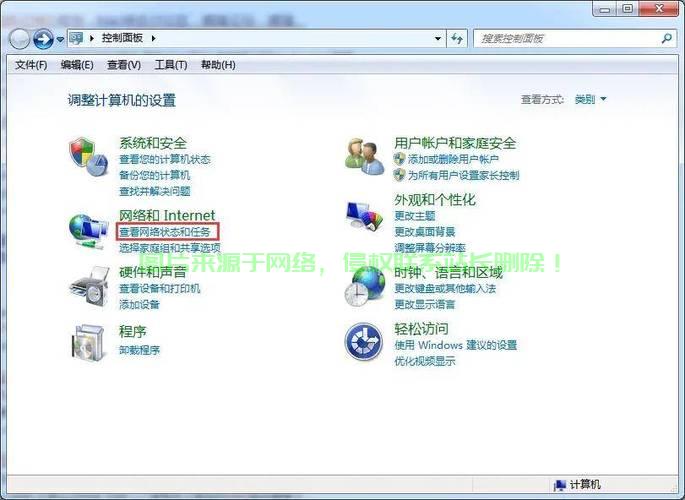Click the Hardware and Sound printer icon
685x500 pixels.
pos(87,287)
